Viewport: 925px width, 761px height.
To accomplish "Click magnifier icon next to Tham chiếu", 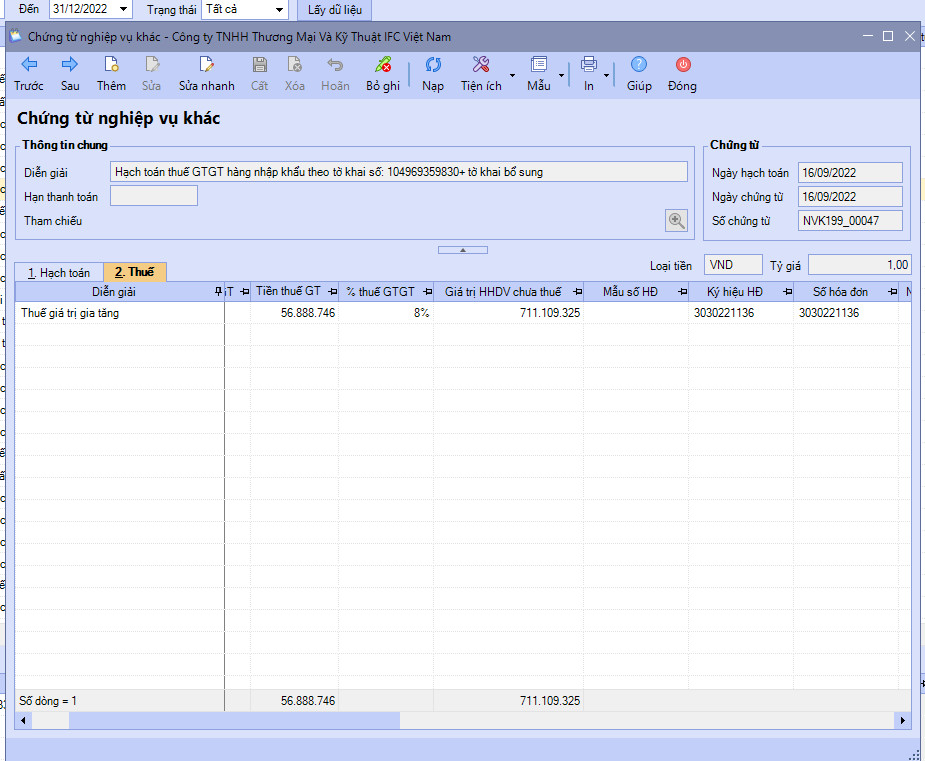I will 676,221.
